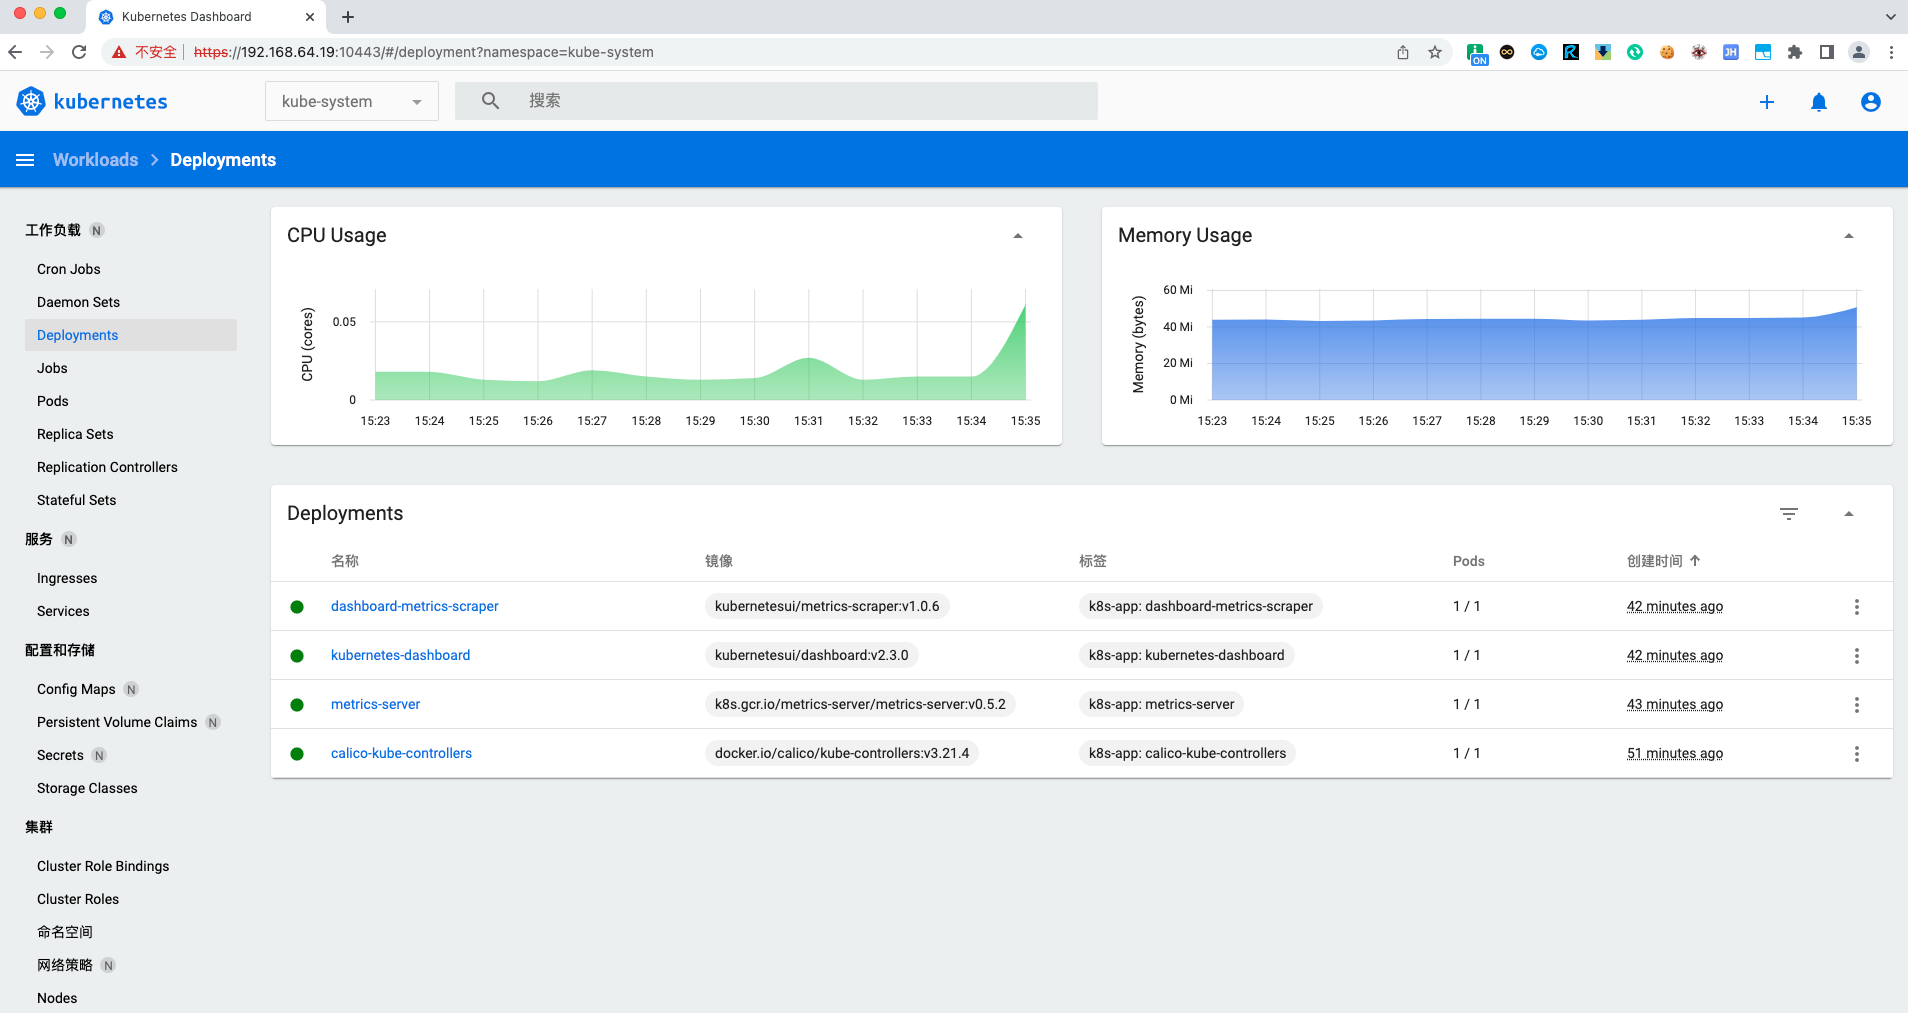Click the Pods column header
1908x1013 pixels.
pyautogui.click(x=1468, y=561)
